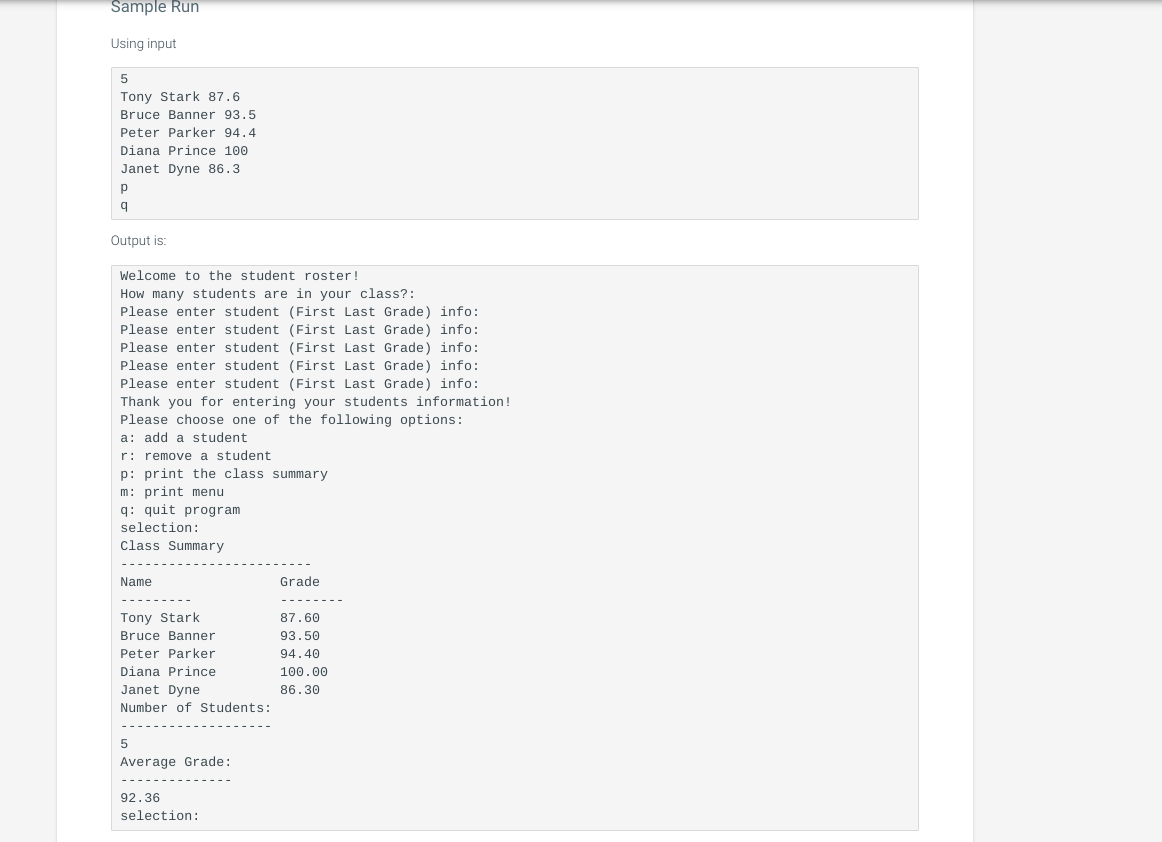Select the "Using input" label
Viewport: 1162px width, 842px height.
click(x=143, y=43)
